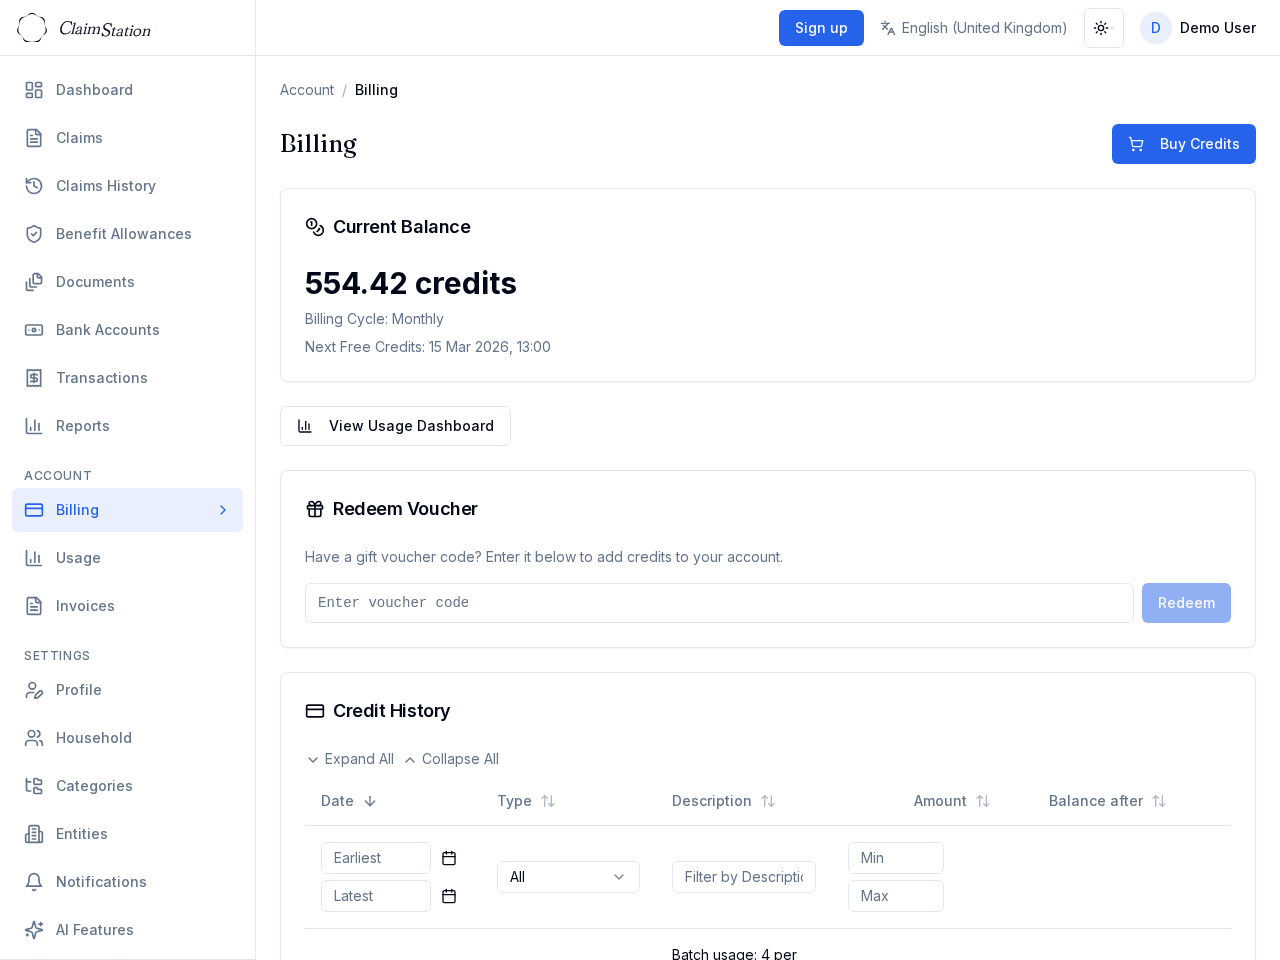The width and height of the screenshot is (1280, 960).
Task: Navigate to Benefit Allowances
Action: coord(127,234)
